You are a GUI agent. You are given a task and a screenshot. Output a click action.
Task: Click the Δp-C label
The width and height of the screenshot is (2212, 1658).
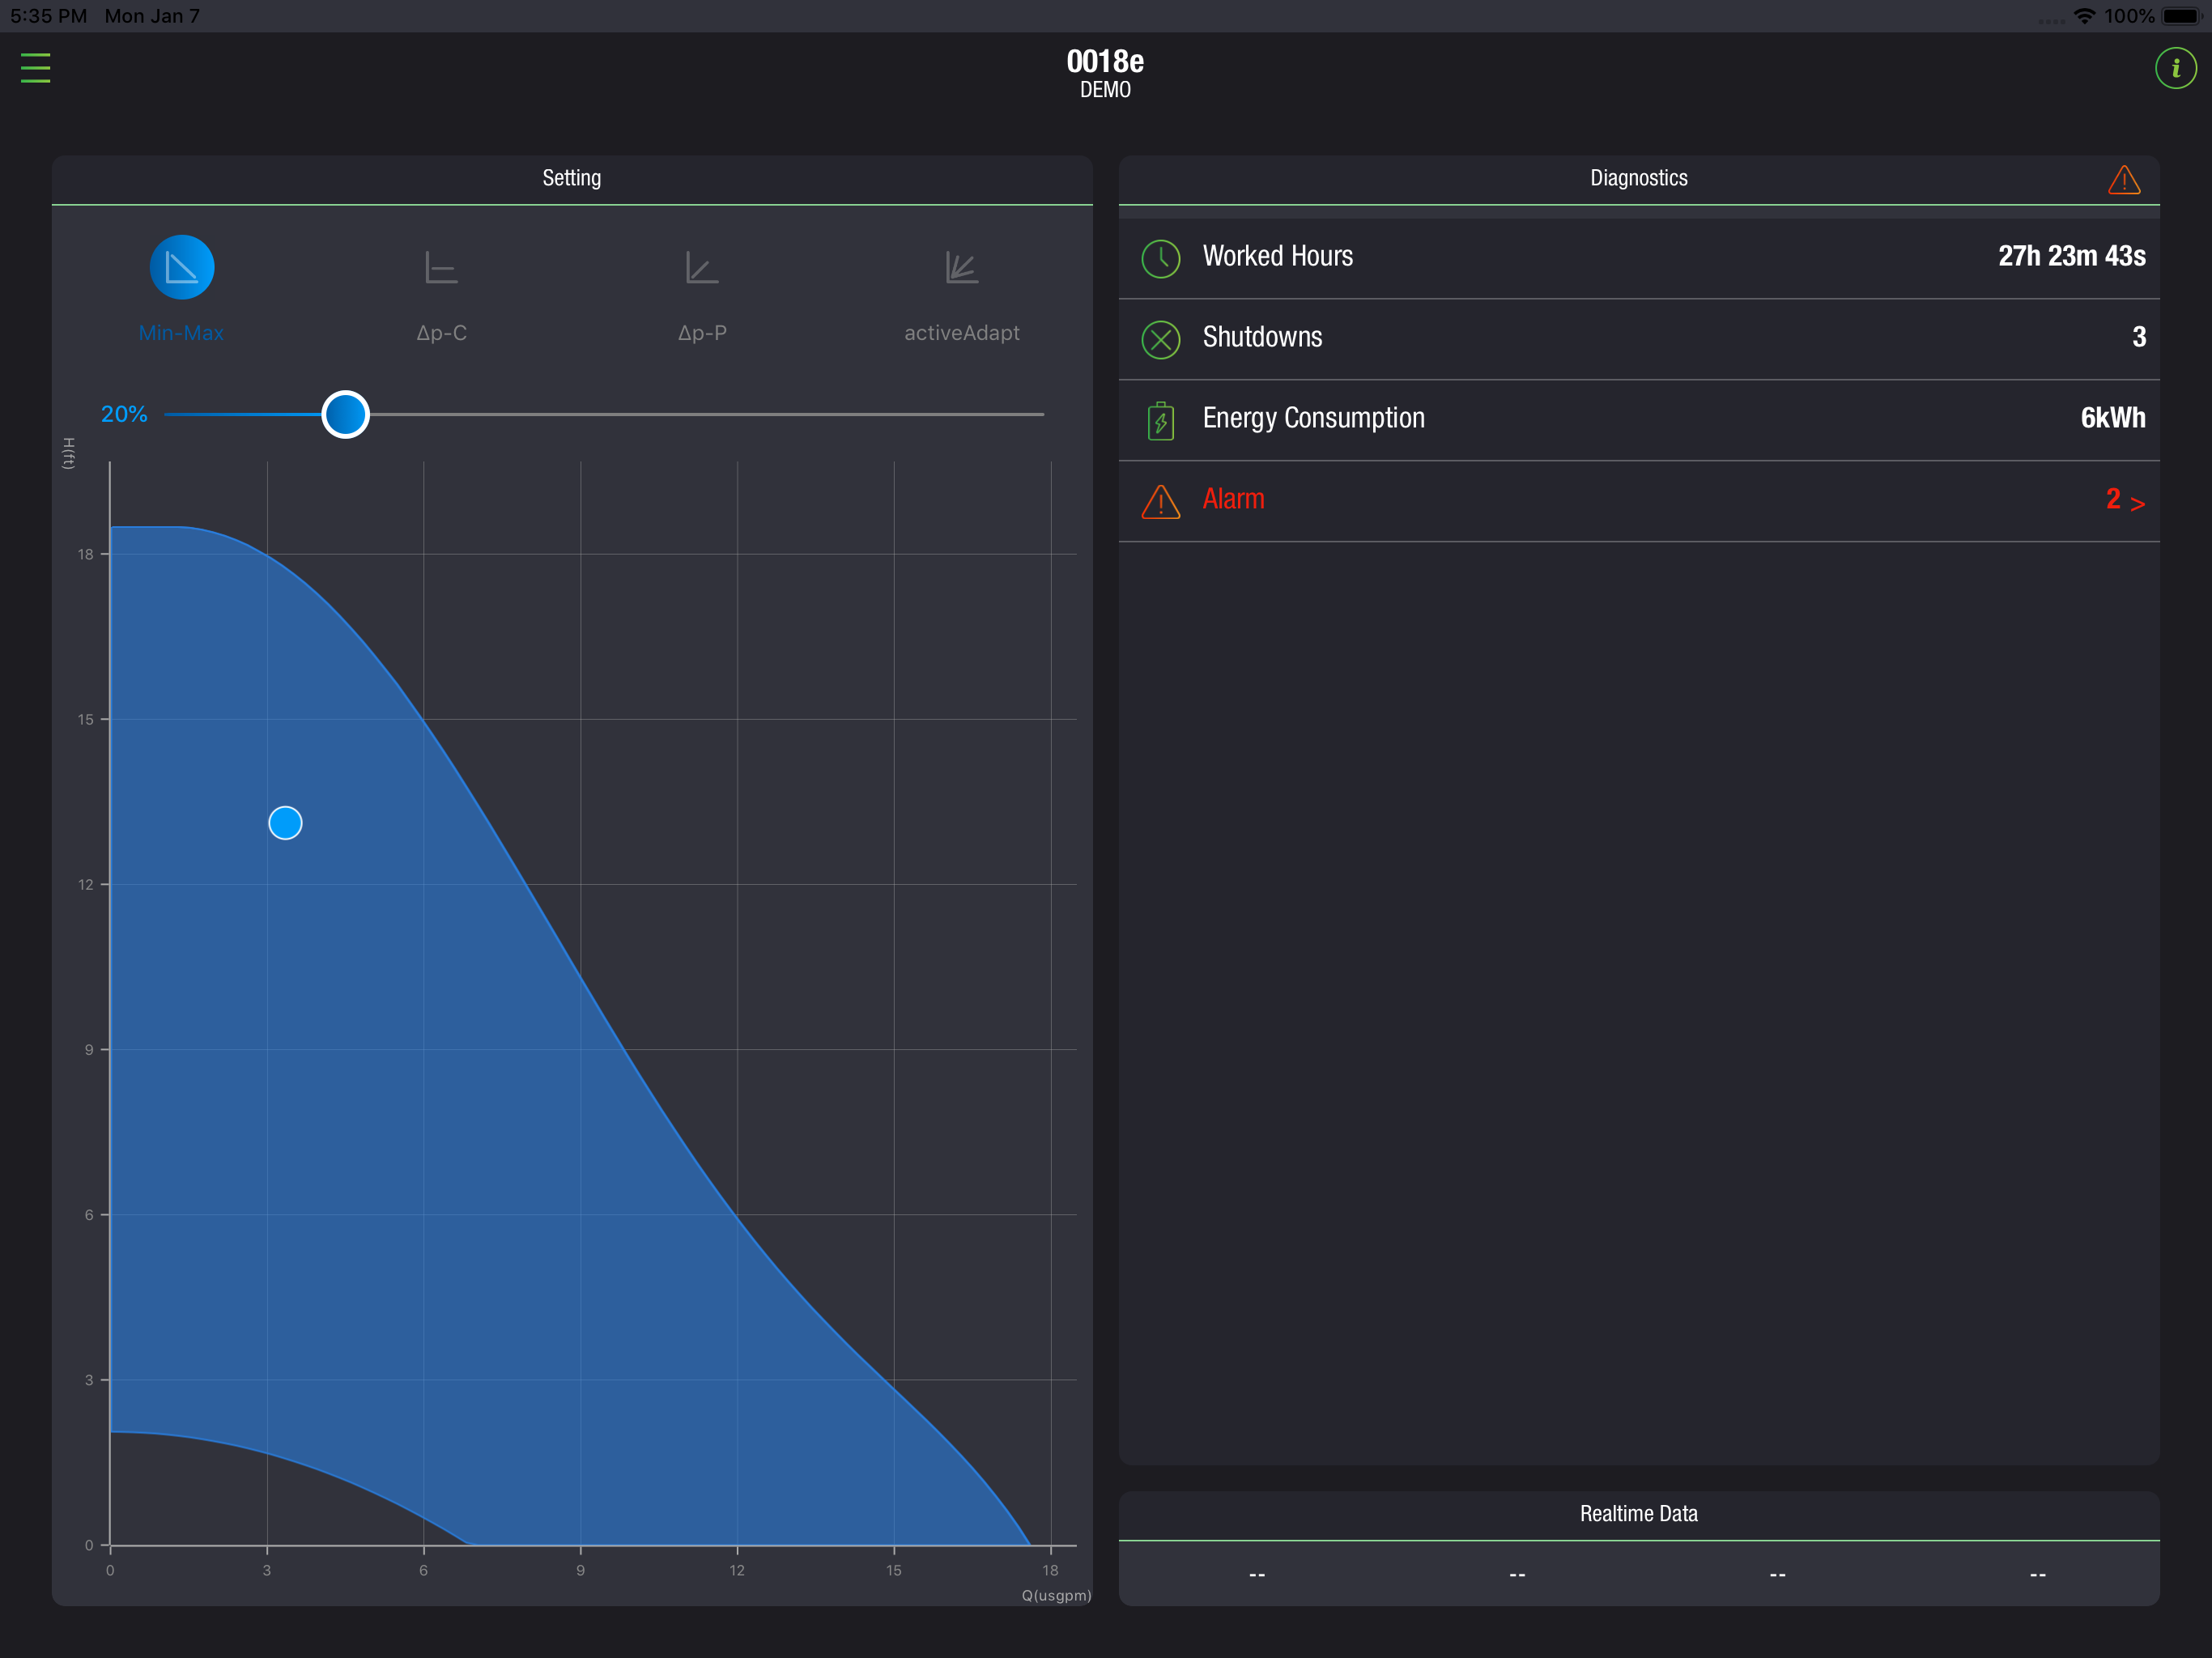441,333
